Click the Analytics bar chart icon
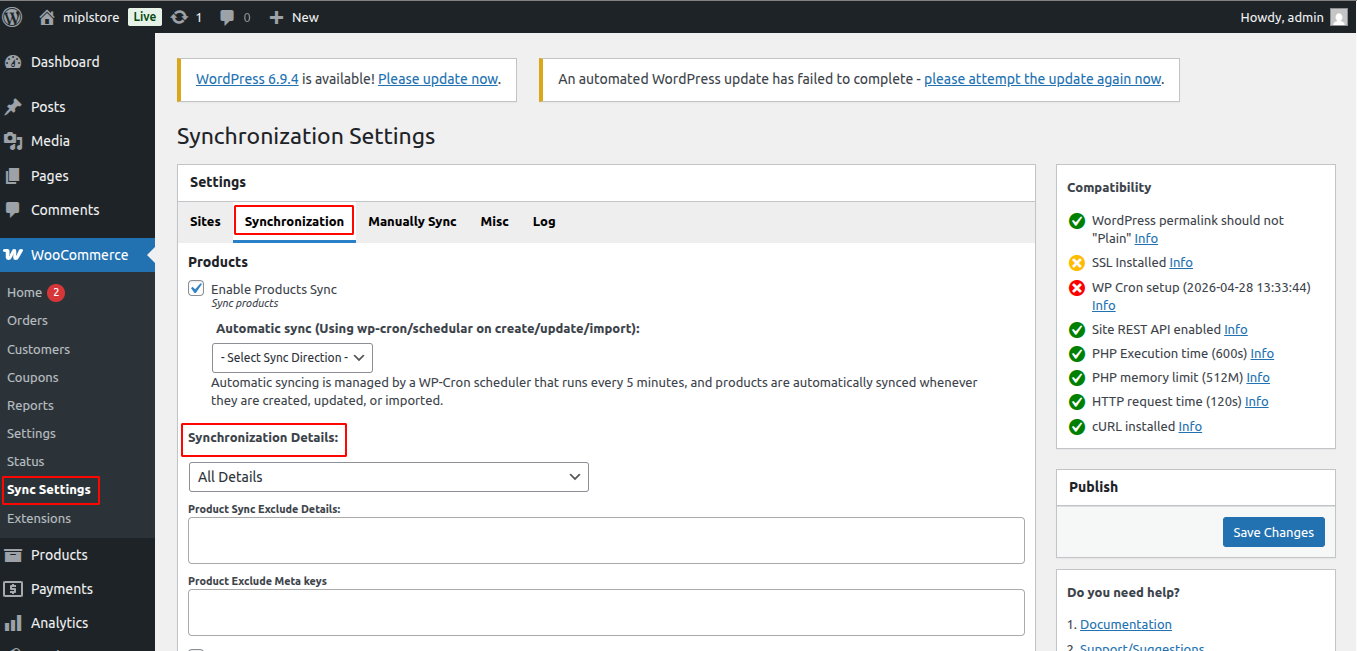 click(x=13, y=623)
